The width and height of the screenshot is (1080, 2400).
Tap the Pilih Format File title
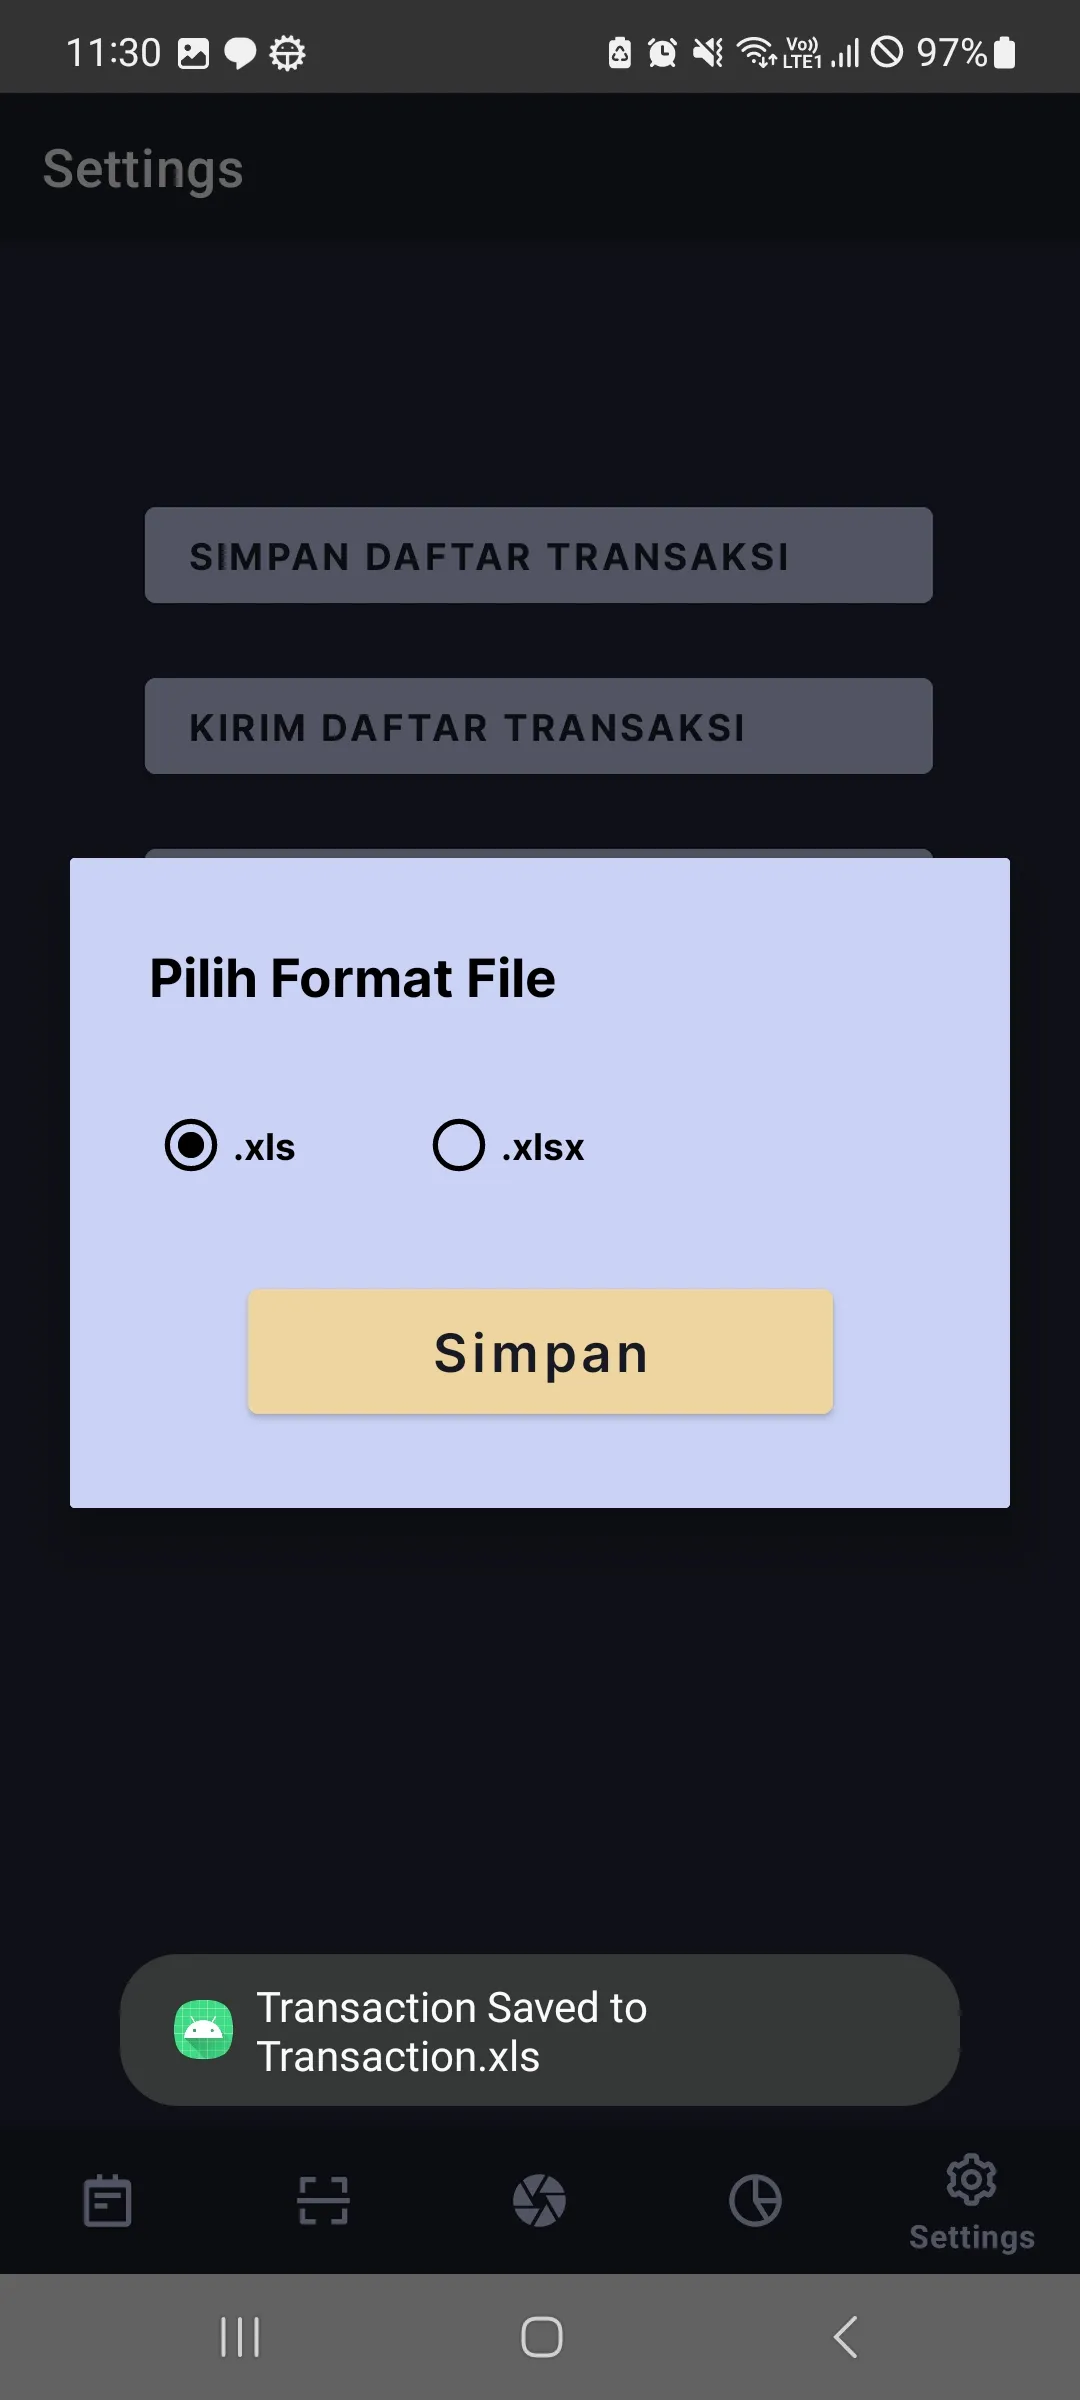(x=352, y=978)
